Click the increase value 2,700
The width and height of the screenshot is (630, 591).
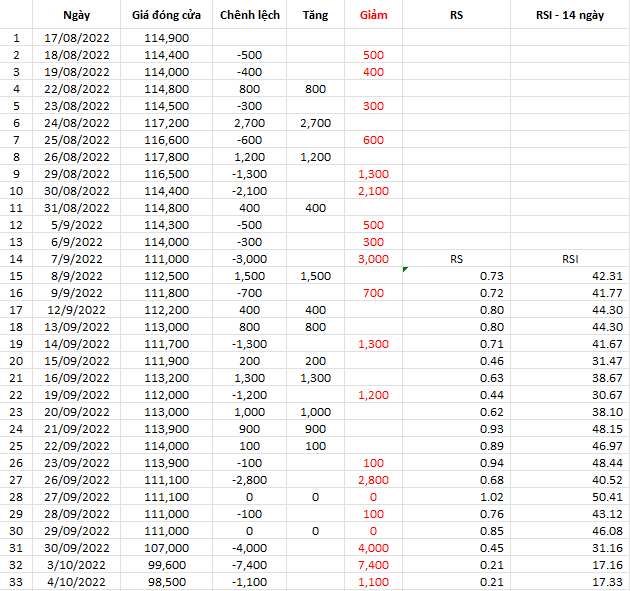pos(315,123)
